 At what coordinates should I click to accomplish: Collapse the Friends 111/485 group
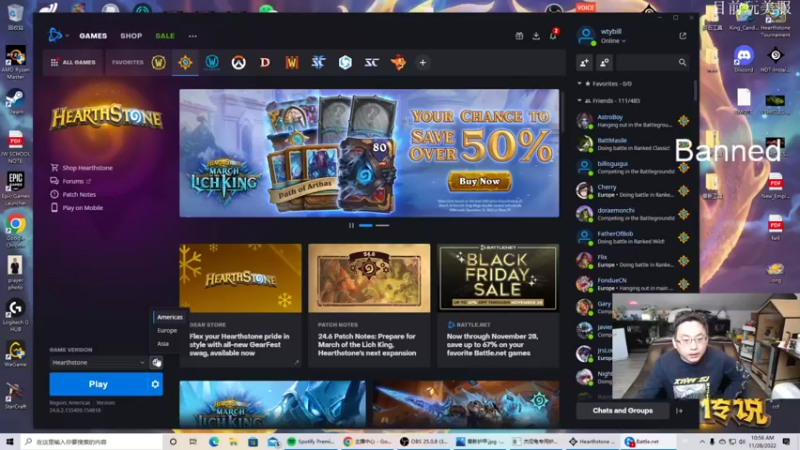[580, 101]
